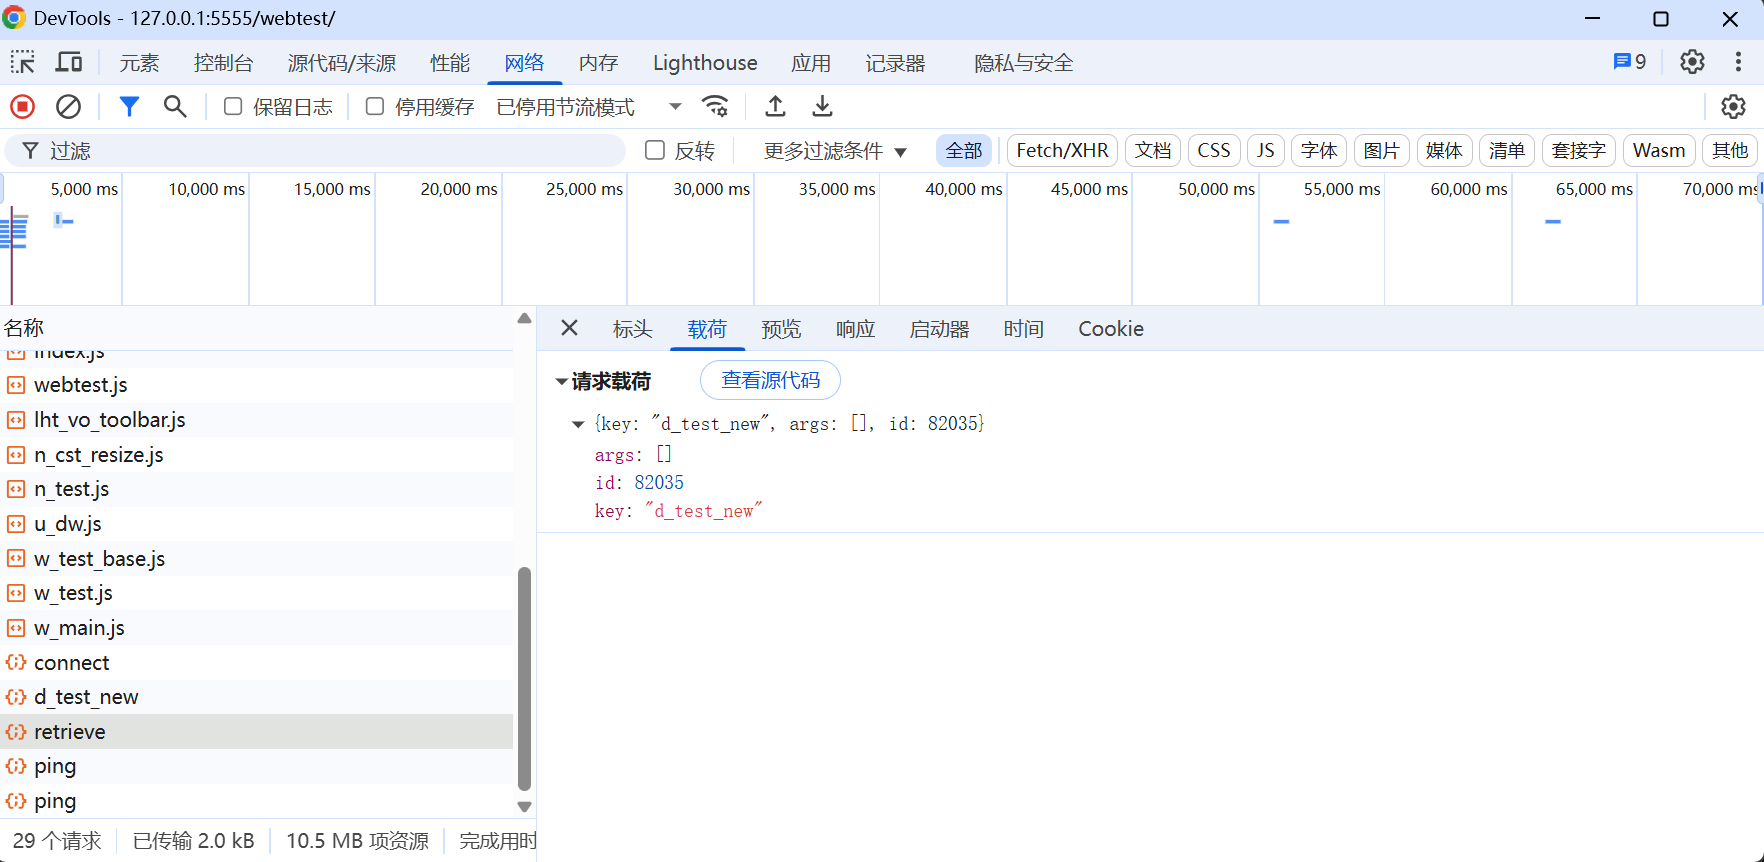Open the Lighthouse panel tab
Screen dimensions: 1764x862
point(705,63)
